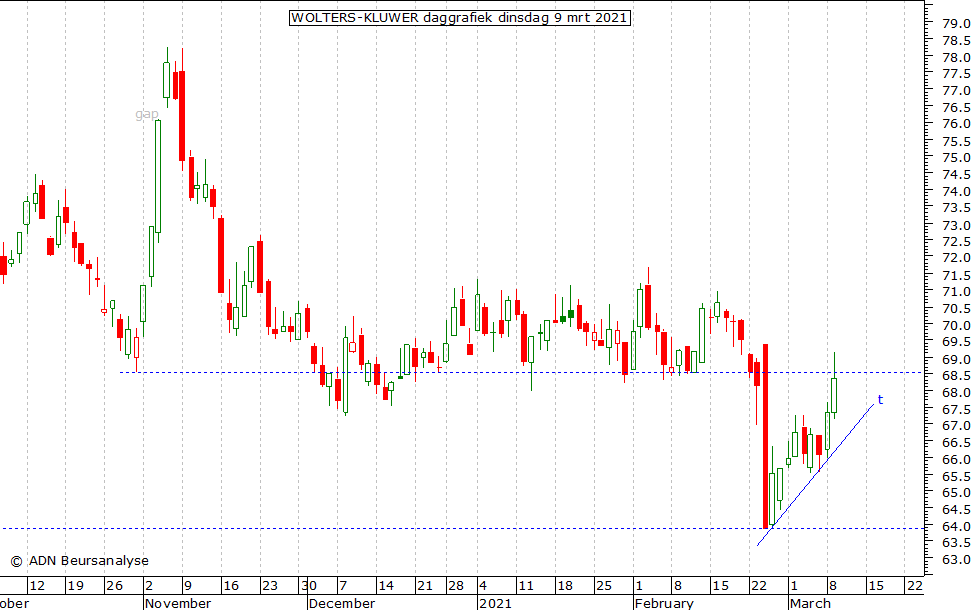The image size is (975, 610).
Task: Click the blue "t" trendline label
Action: pyautogui.click(x=880, y=399)
